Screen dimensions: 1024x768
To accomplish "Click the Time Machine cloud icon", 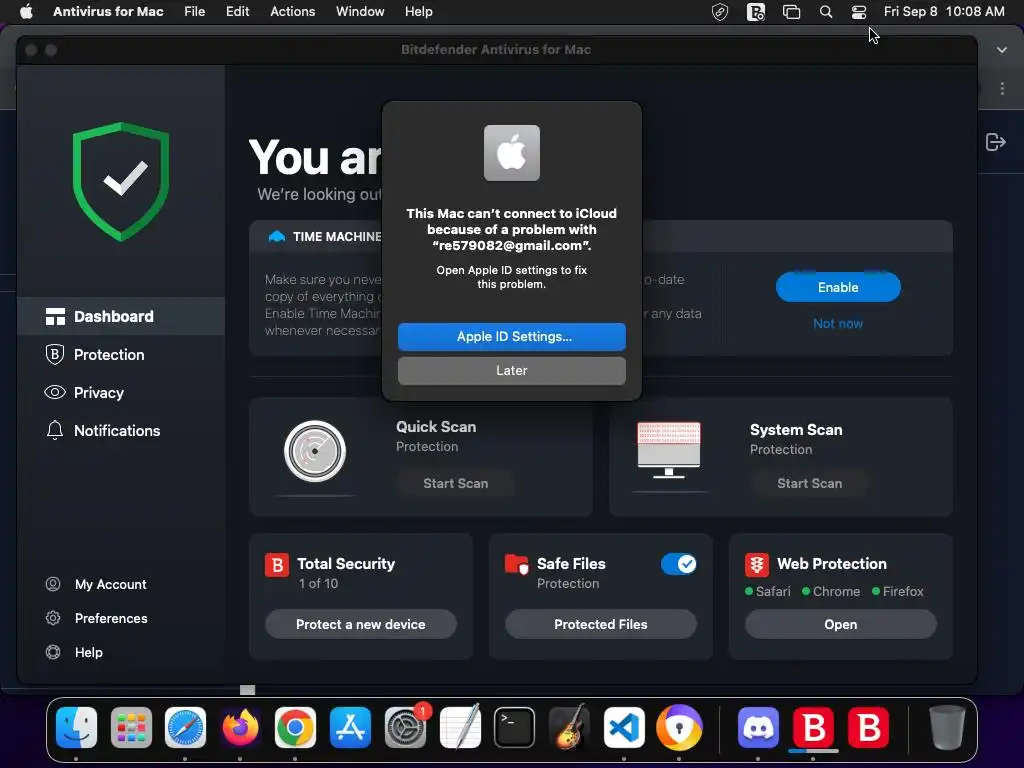I will click(x=277, y=236).
